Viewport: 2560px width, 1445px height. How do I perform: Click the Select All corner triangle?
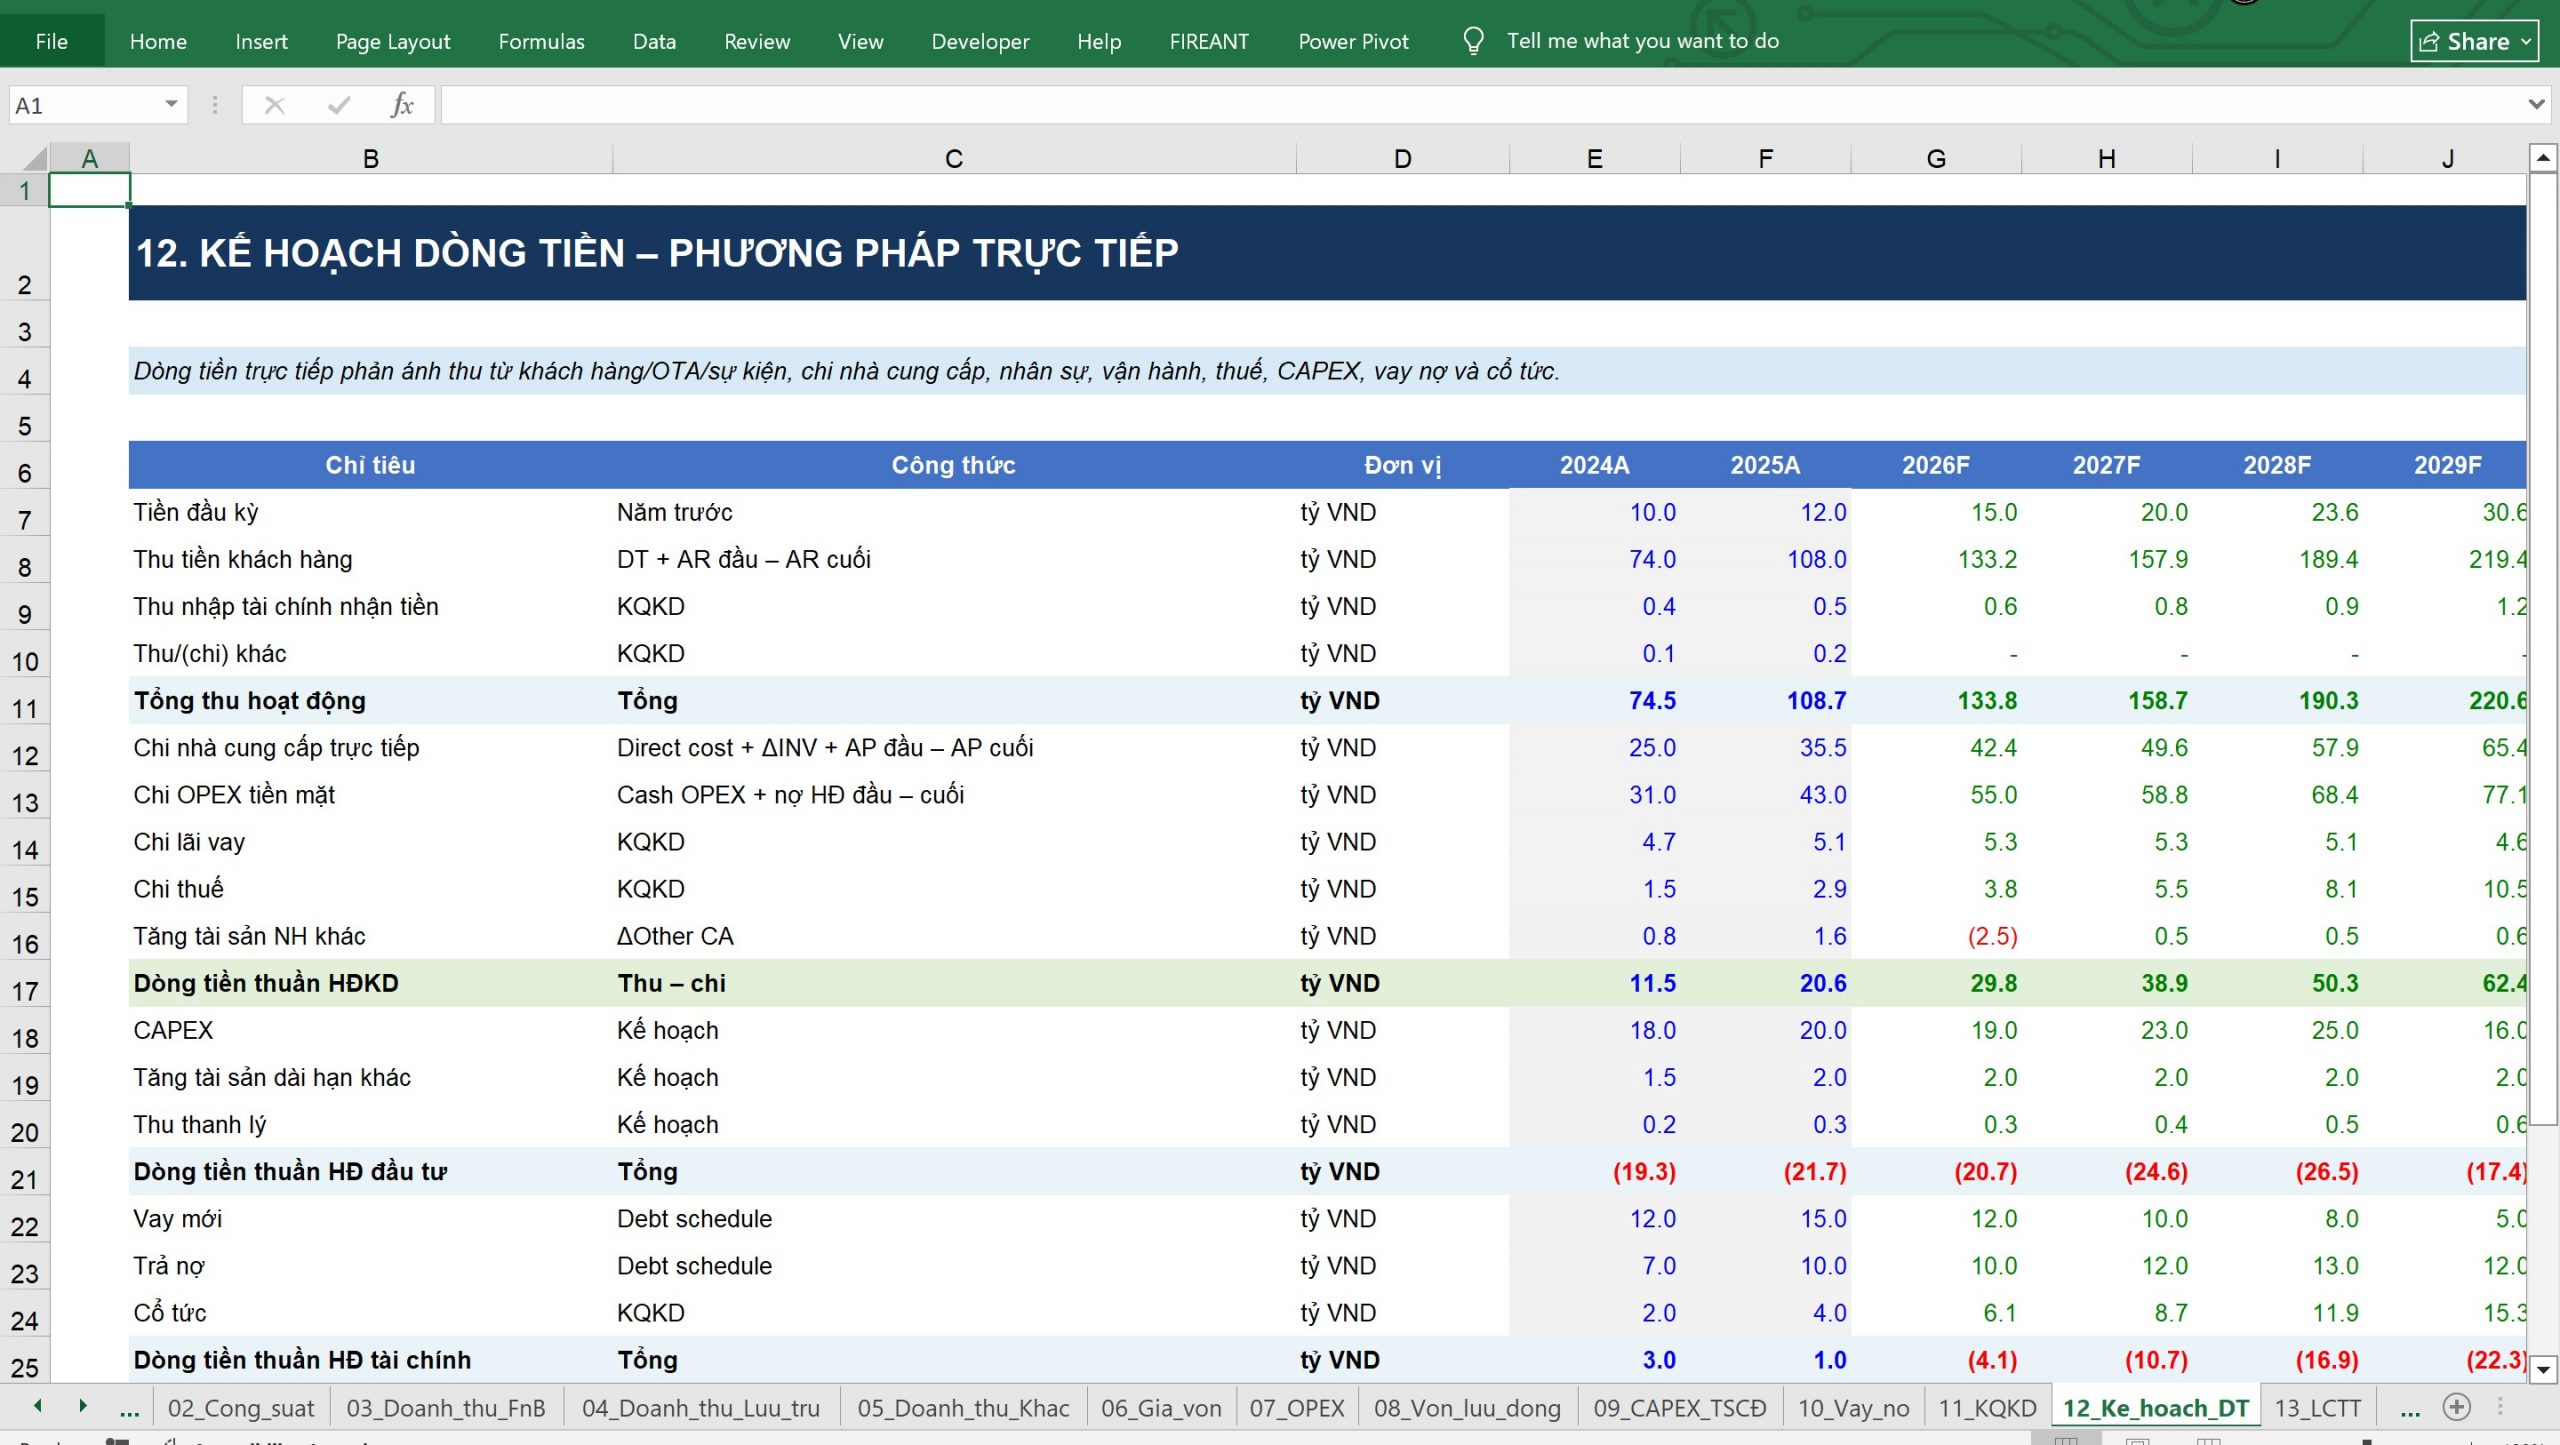point(35,158)
